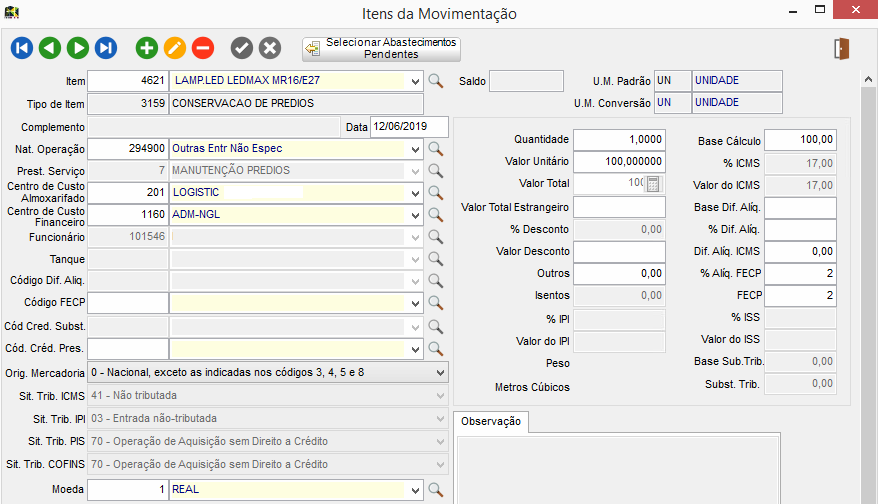
Task: Open calculator next to Valor Total
Action: [x=653, y=184]
